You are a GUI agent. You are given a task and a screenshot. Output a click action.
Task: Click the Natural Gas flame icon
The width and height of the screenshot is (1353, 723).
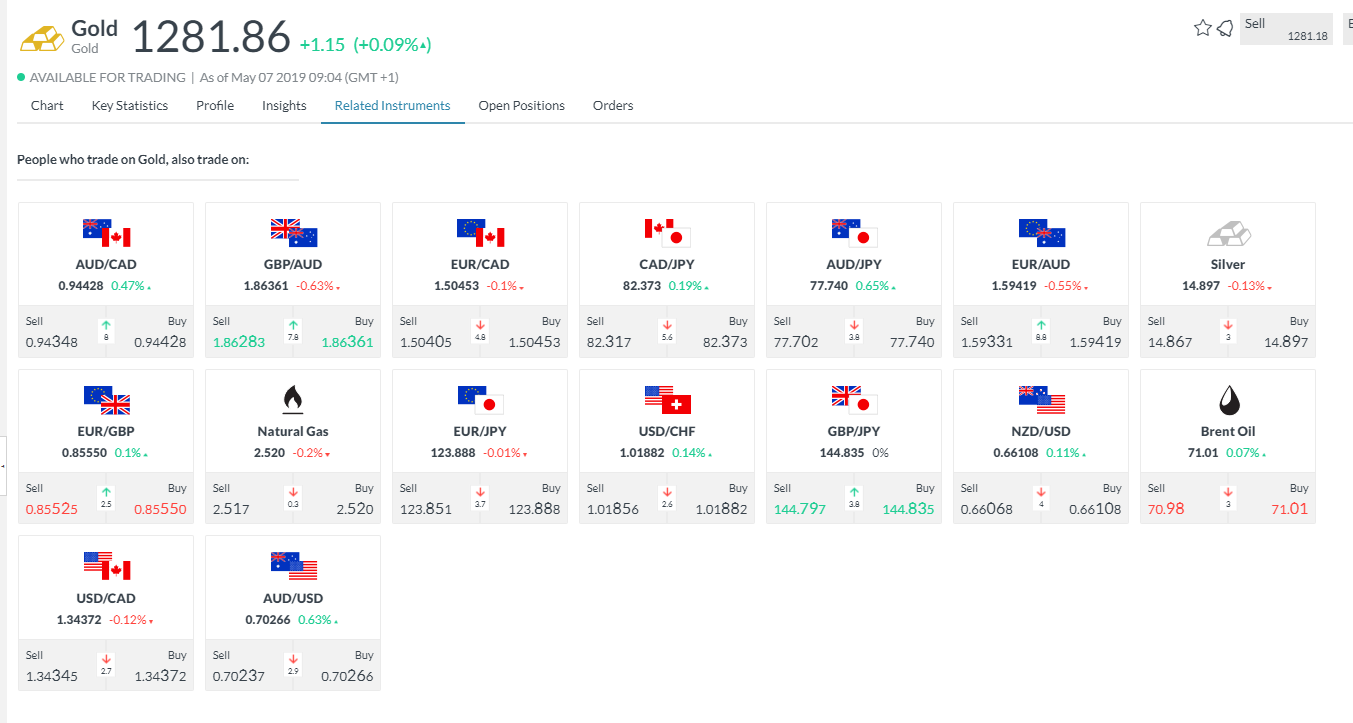coord(293,400)
